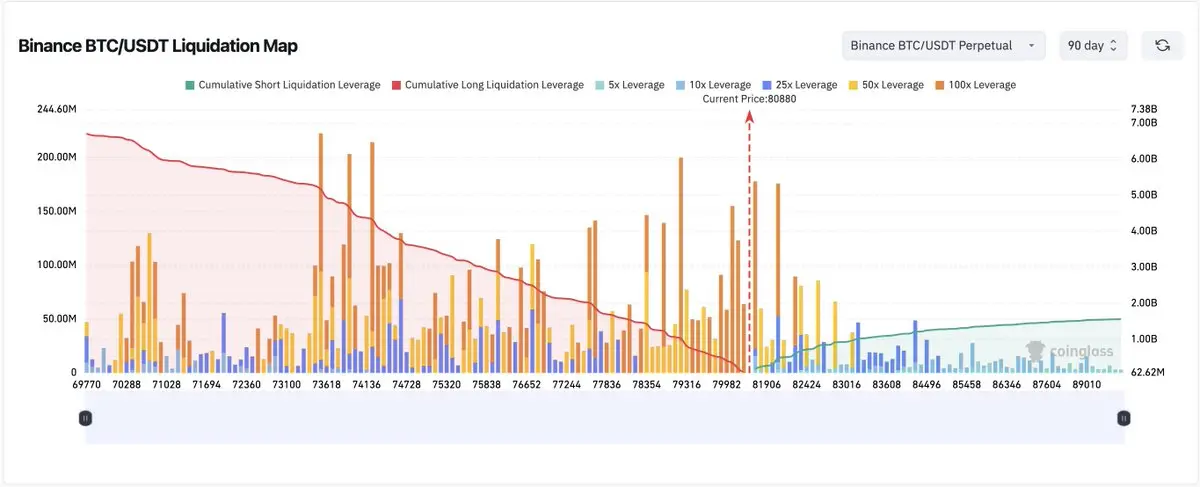The height and width of the screenshot is (487, 1200).
Task: Click left y-axis value 244.60M
Action: pyautogui.click(x=56, y=109)
